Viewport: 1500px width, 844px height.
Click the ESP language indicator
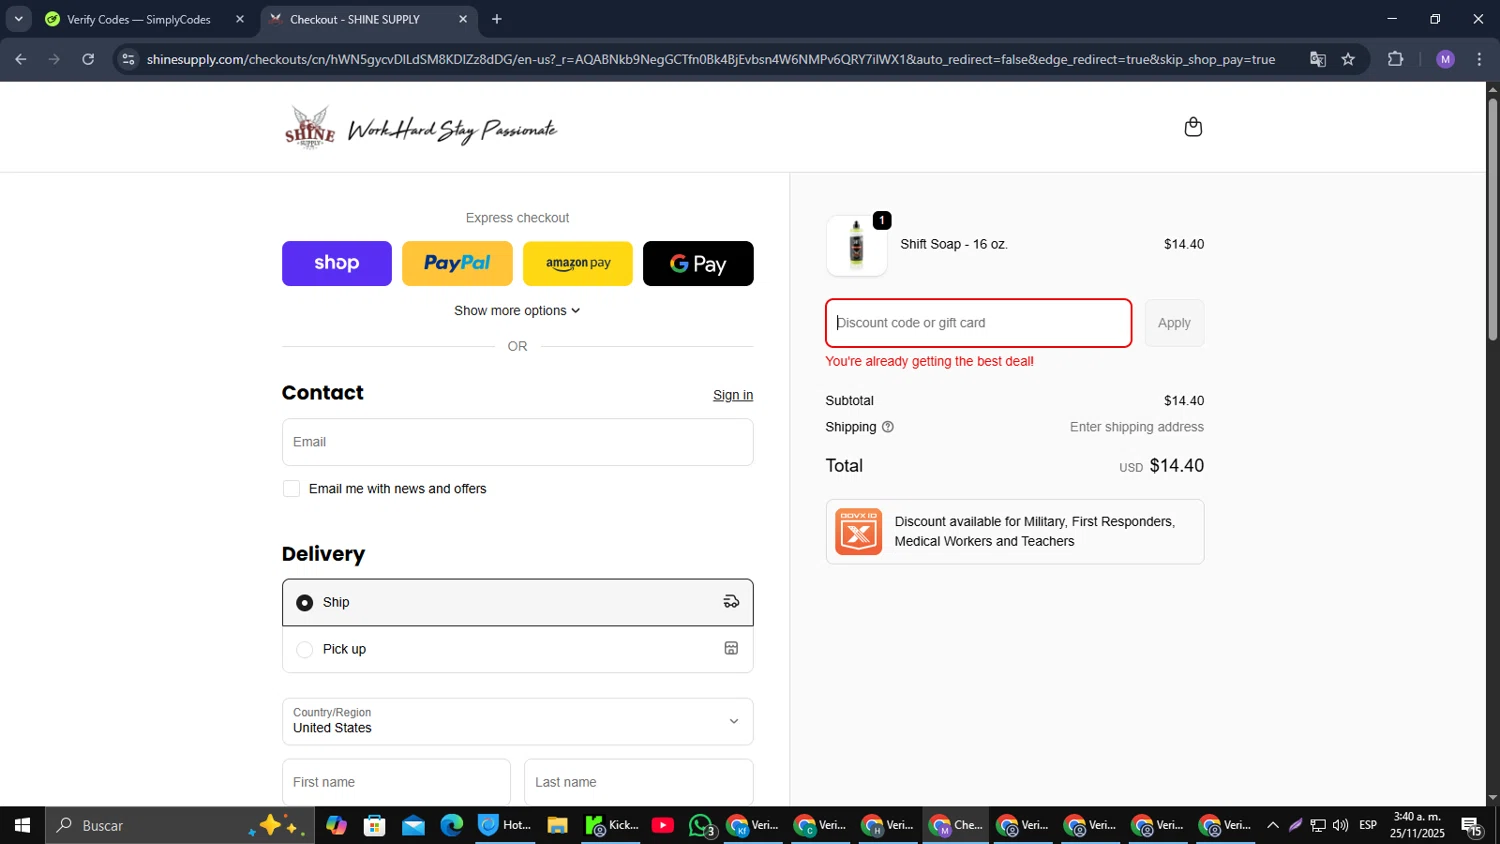pos(1368,825)
